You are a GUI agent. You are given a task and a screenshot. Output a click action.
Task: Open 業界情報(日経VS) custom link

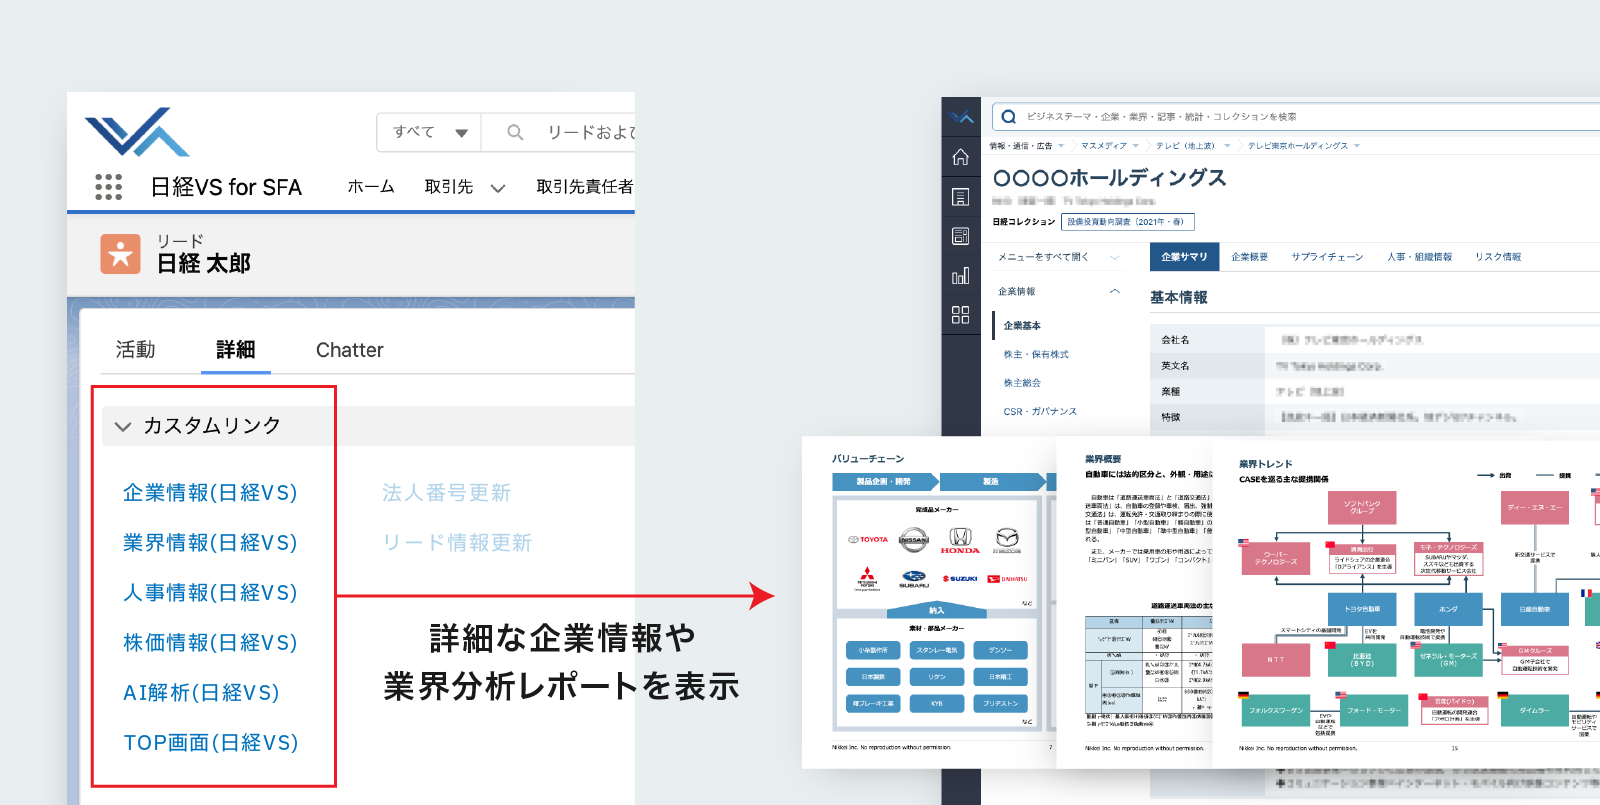tap(210, 543)
